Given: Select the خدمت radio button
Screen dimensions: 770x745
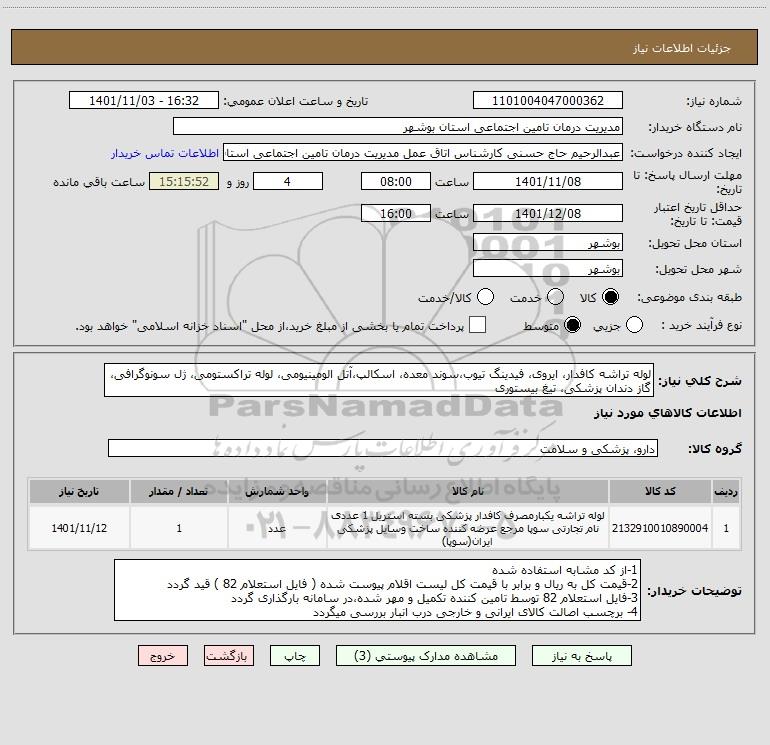Looking at the screenshot, I should pyautogui.click(x=555, y=297).
